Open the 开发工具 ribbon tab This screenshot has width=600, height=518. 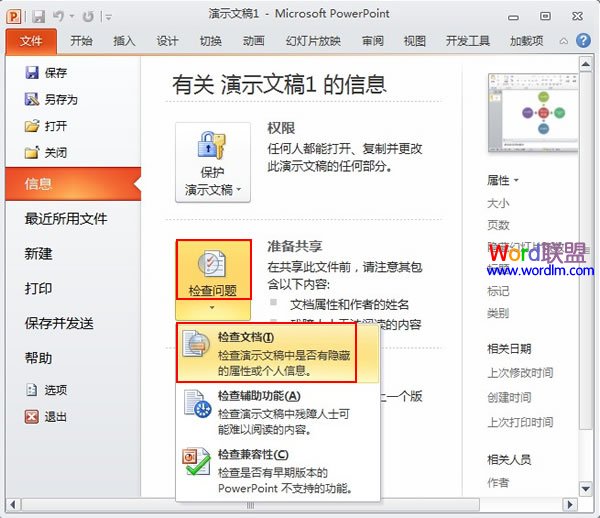[468, 41]
